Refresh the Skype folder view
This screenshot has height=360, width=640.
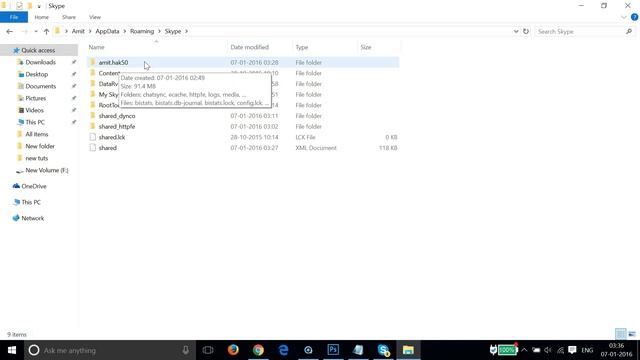pyautogui.click(x=526, y=31)
